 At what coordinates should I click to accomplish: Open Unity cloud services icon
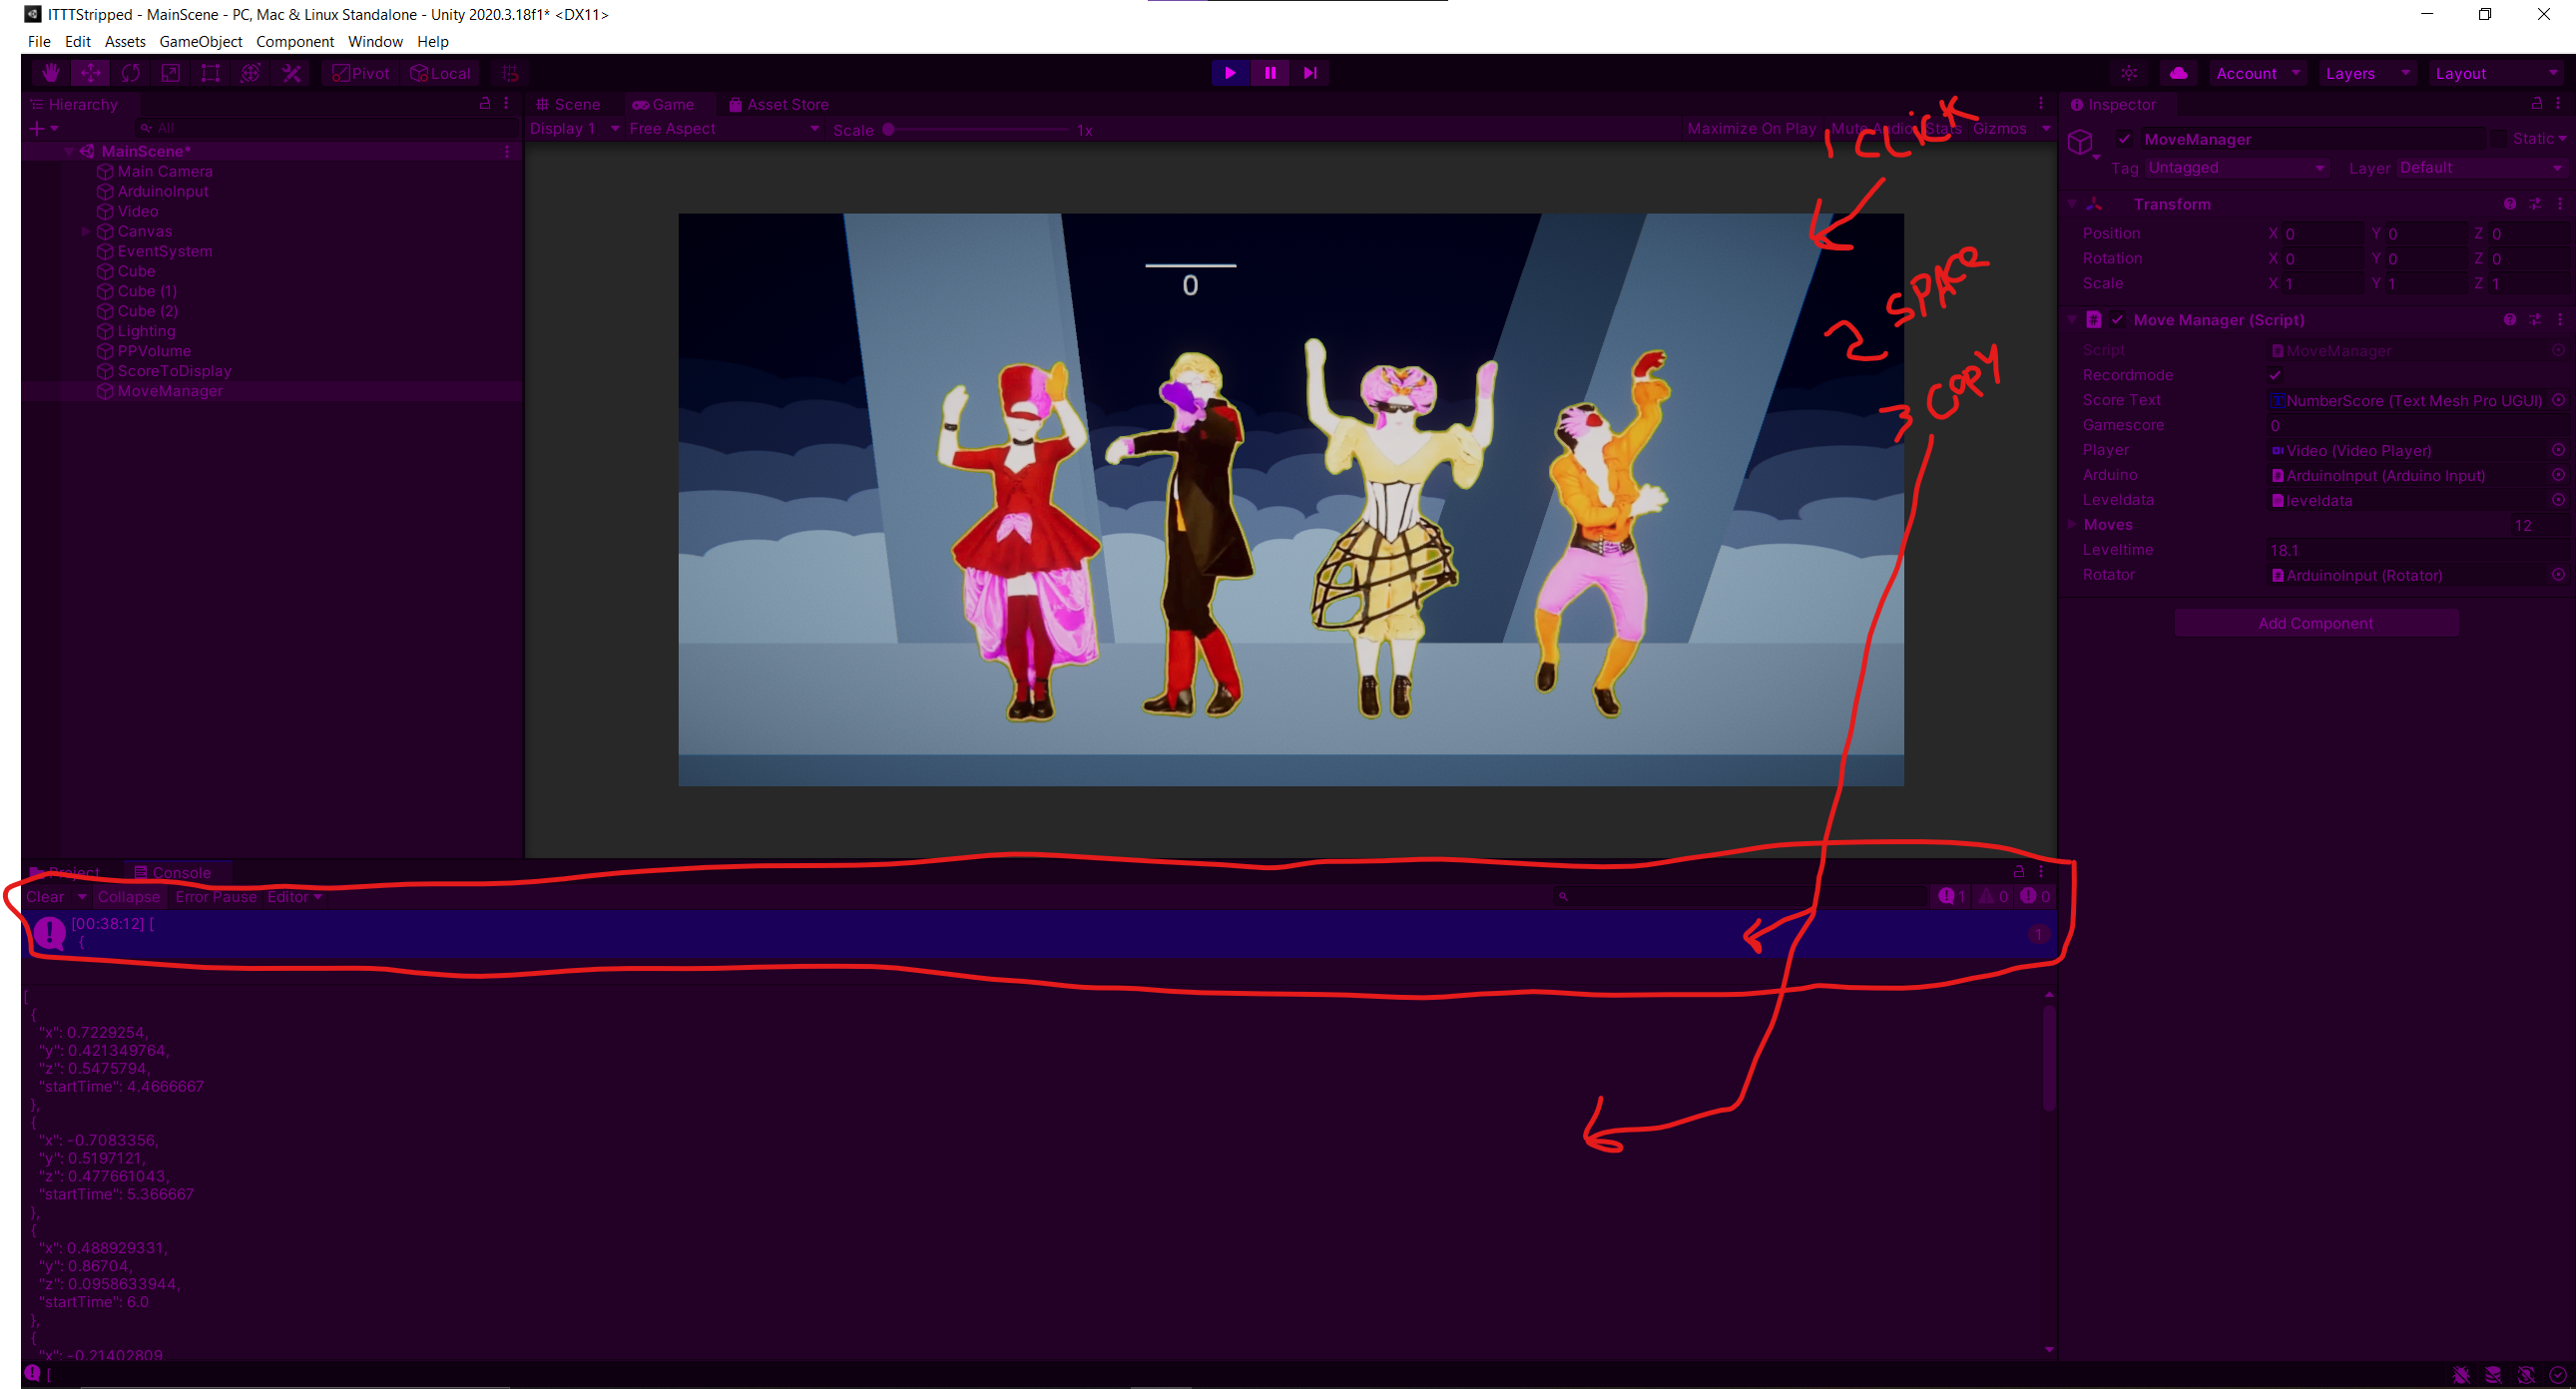2179,73
